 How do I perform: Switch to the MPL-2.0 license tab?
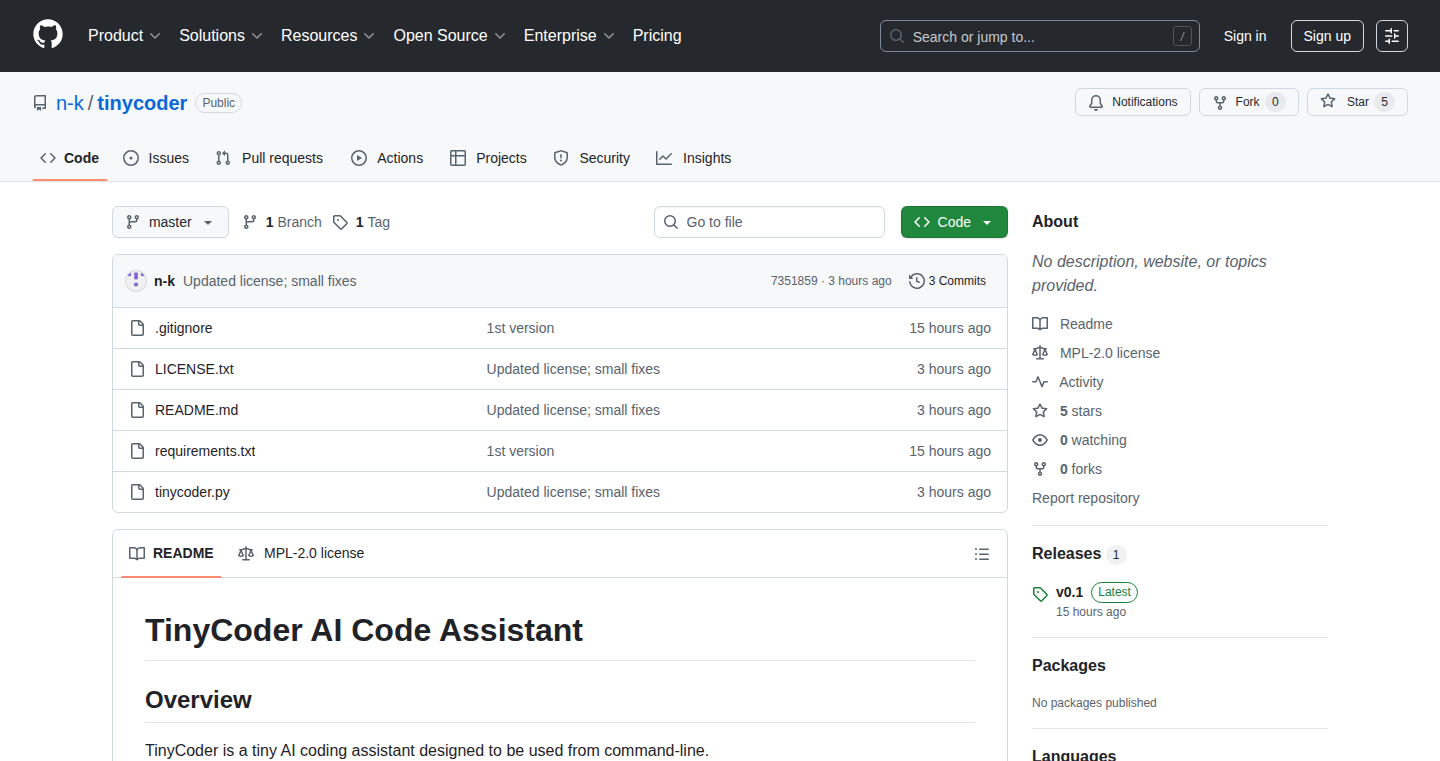[301, 553]
